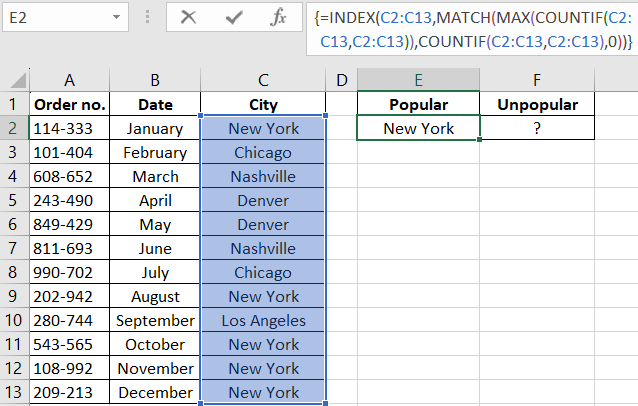
Task: Click the Unpopular cell with question mark
Action: point(537,128)
